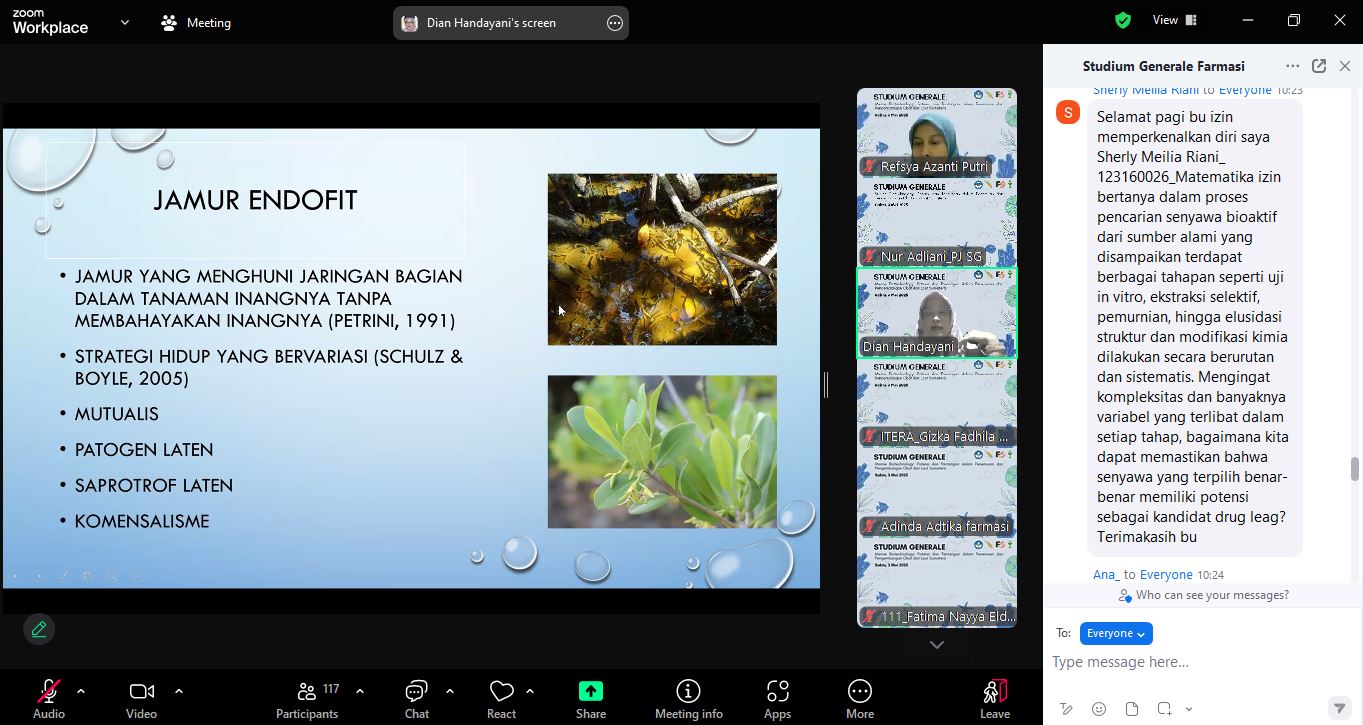Expand the audio options arrow

[x=81, y=691]
